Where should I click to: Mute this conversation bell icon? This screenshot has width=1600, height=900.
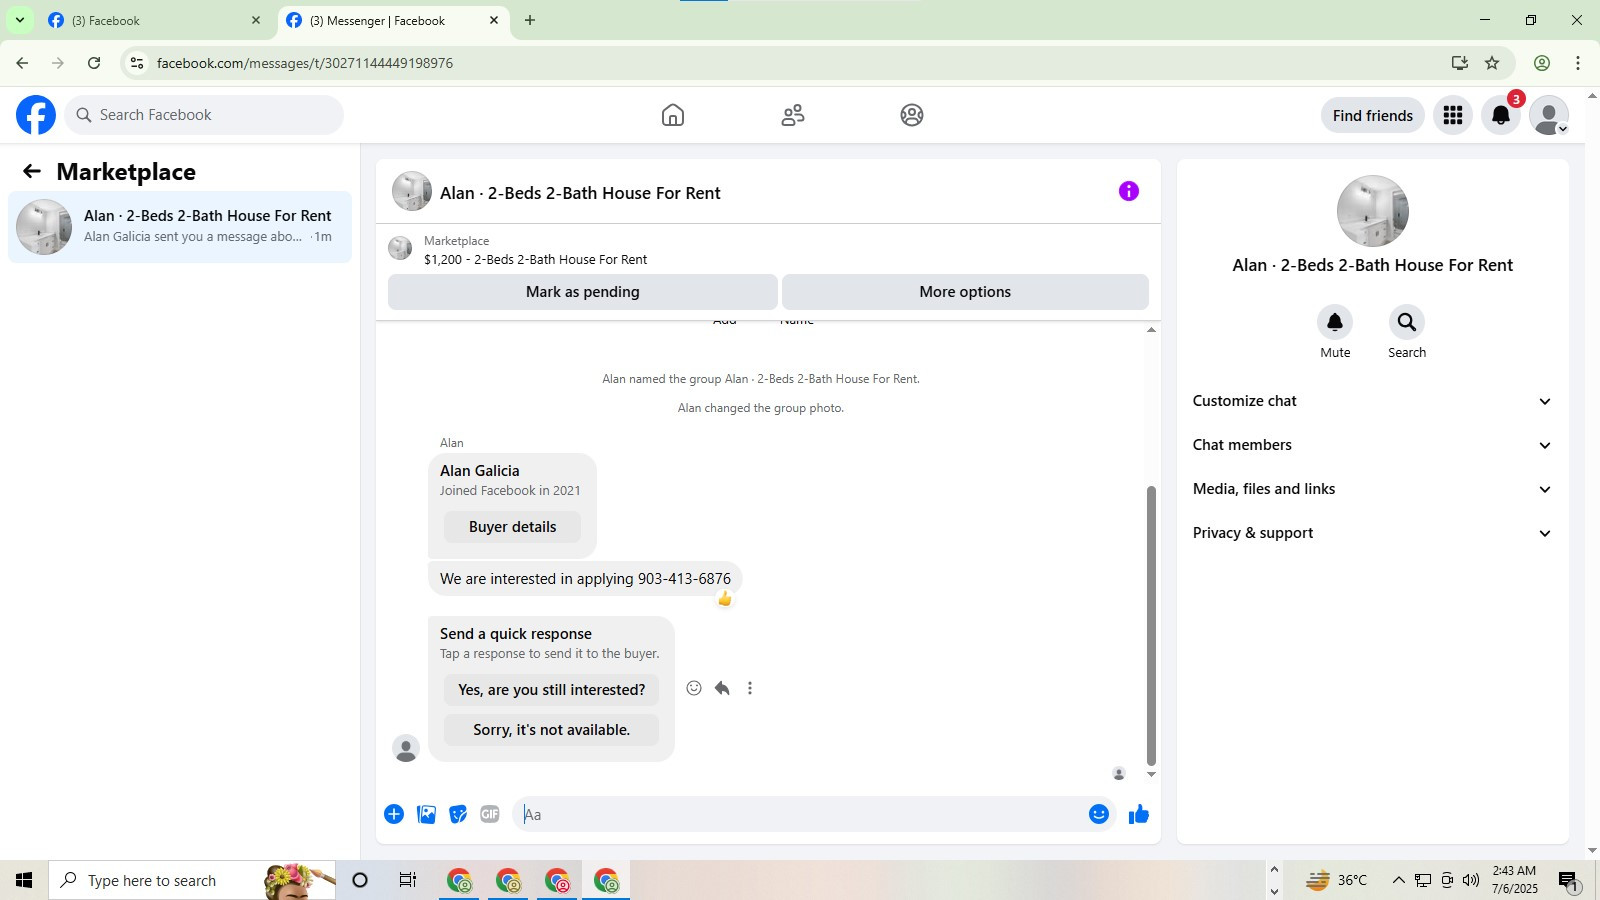(1335, 322)
